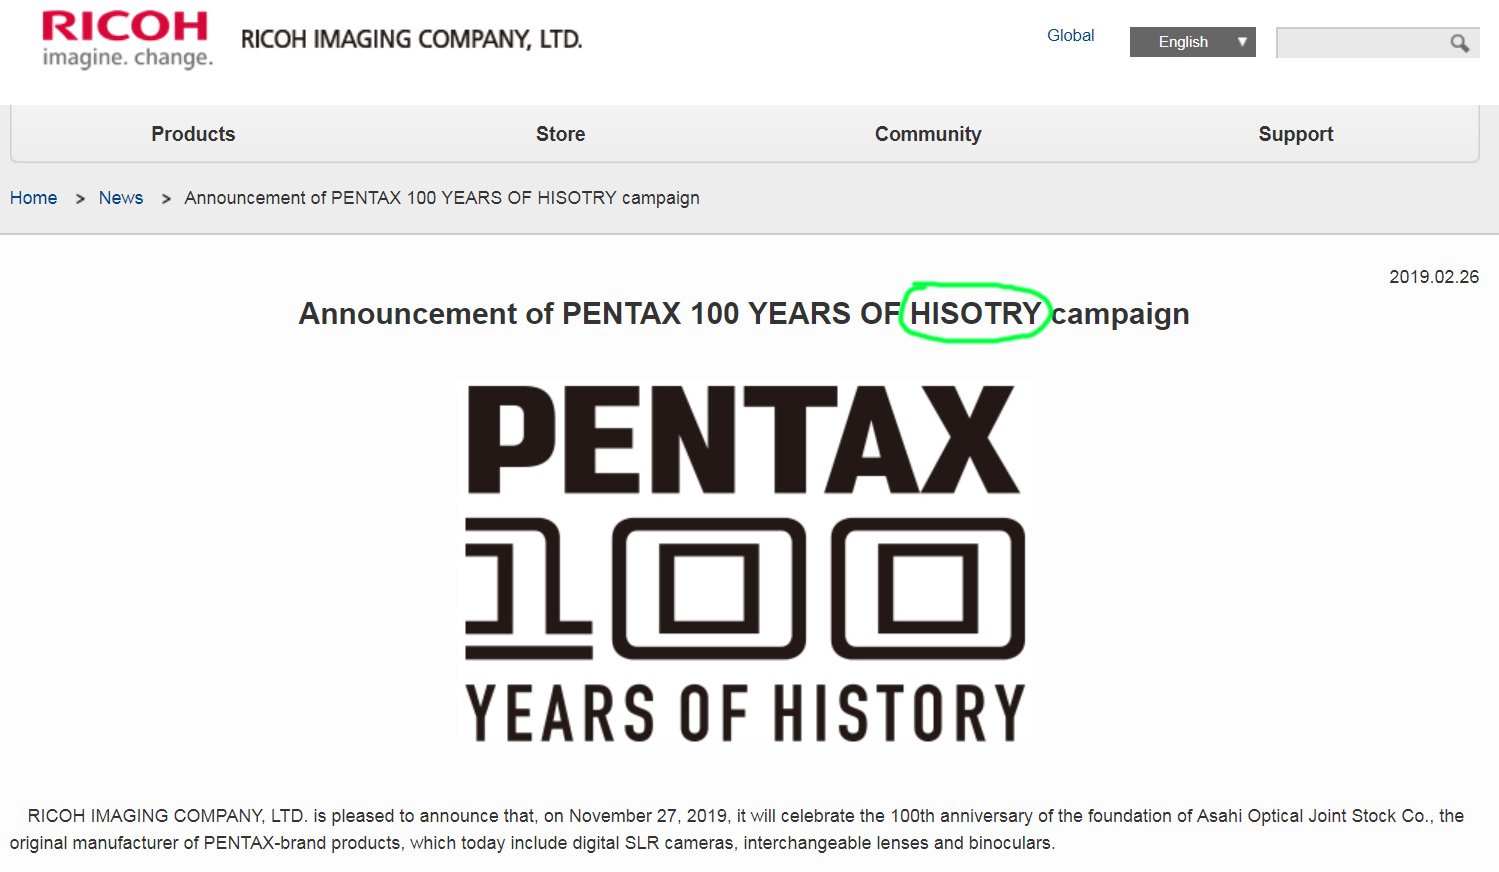Click the current-page breadcrumb announcement text
Viewport: 1499px width, 872px height.
441,198
